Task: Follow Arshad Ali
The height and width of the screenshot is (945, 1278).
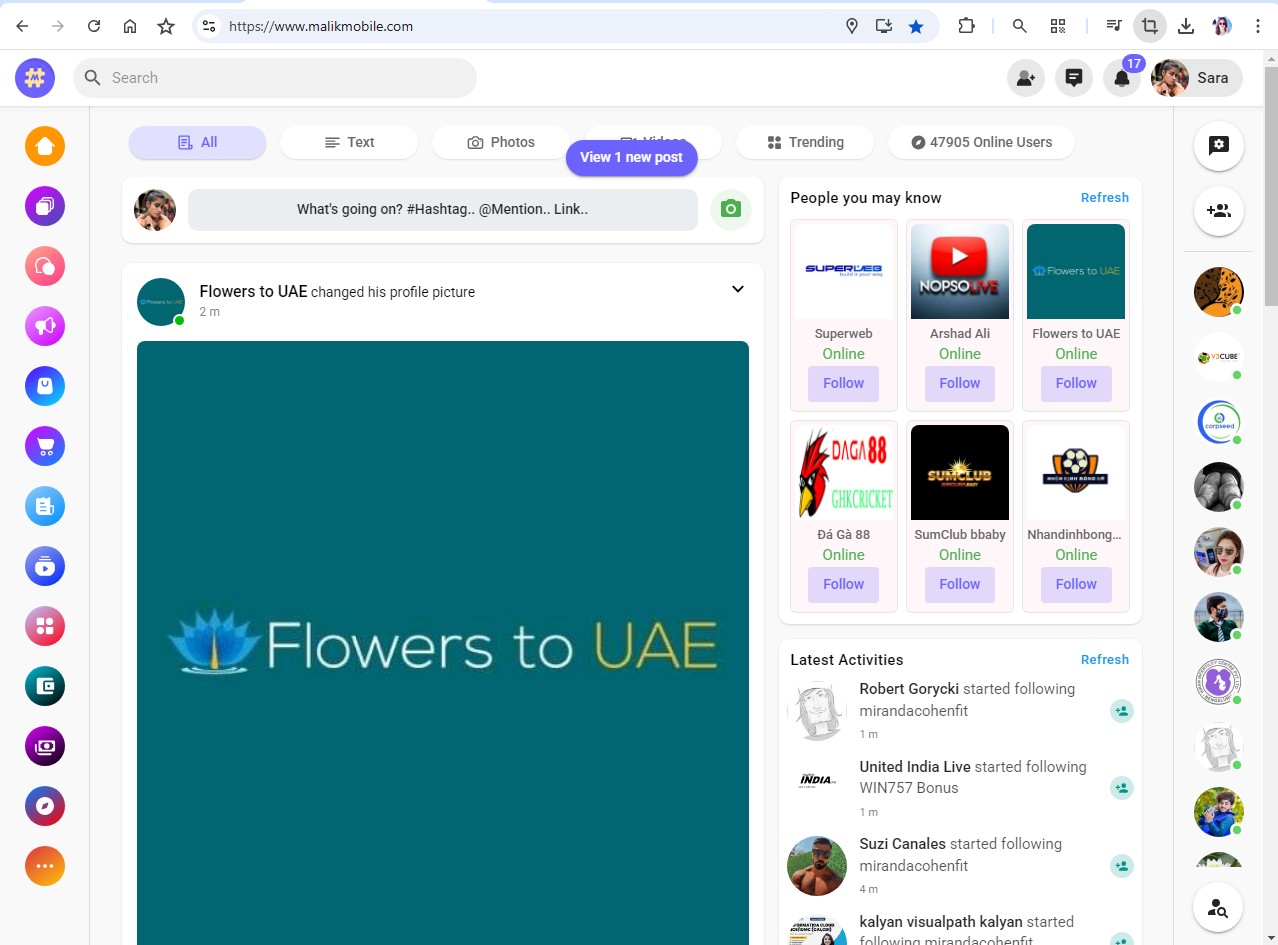Action: (960, 383)
